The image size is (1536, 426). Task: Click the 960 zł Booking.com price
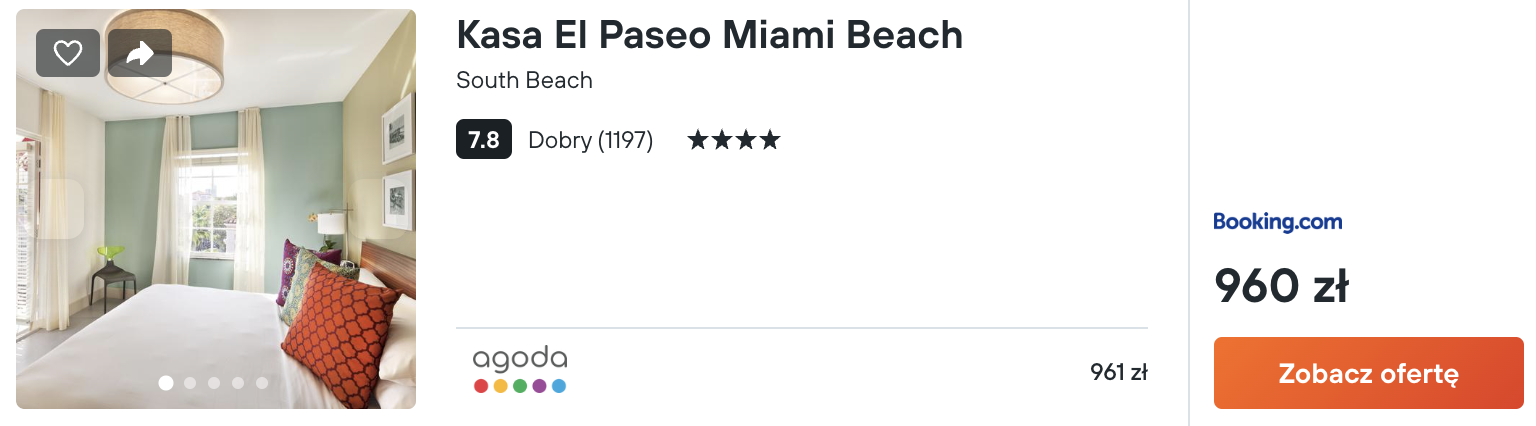[x=1281, y=287]
